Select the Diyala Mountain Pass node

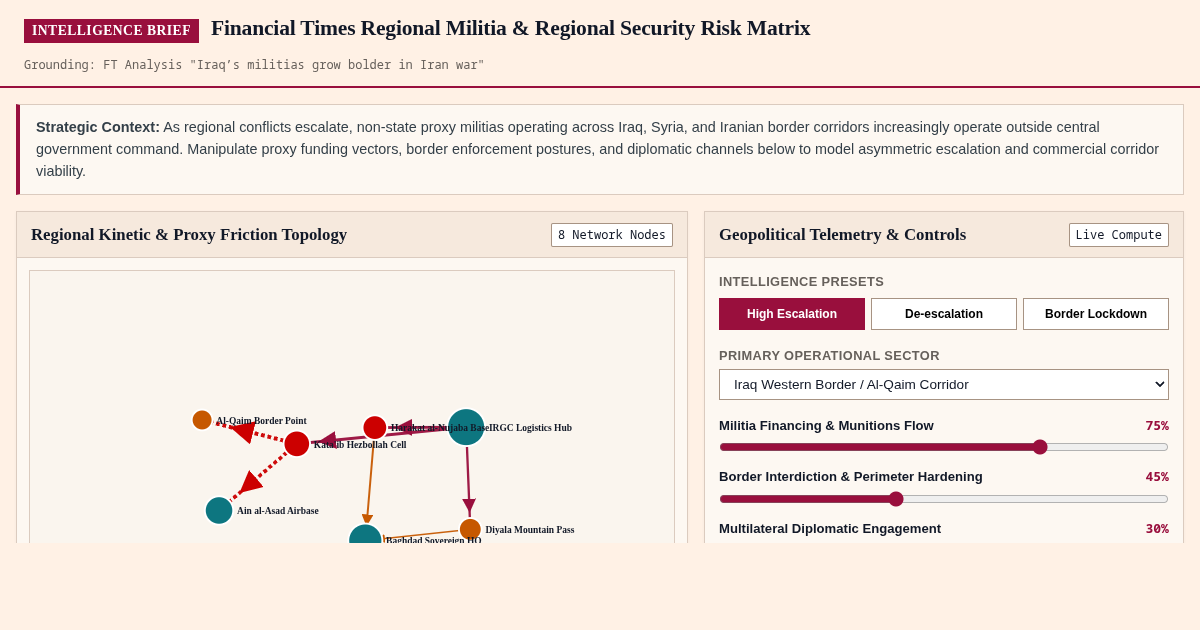[x=470, y=529]
